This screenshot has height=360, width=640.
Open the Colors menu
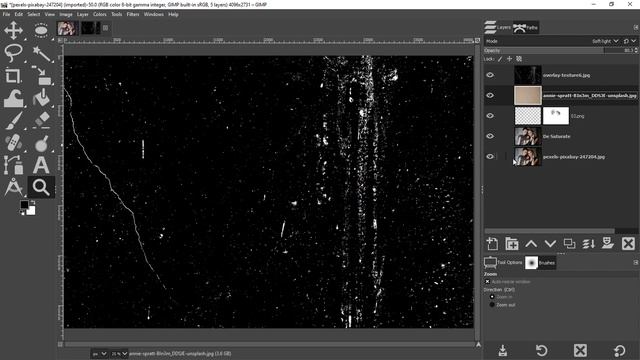pyautogui.click(x=100, y=14)
